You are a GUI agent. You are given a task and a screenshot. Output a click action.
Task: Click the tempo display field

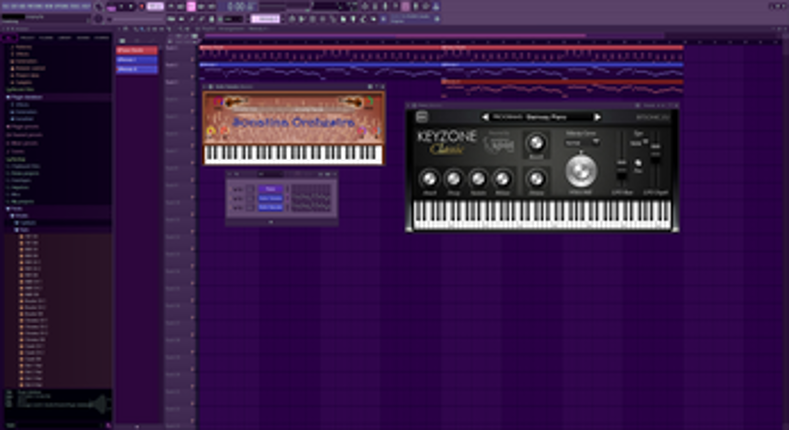(x=155, y=7)
